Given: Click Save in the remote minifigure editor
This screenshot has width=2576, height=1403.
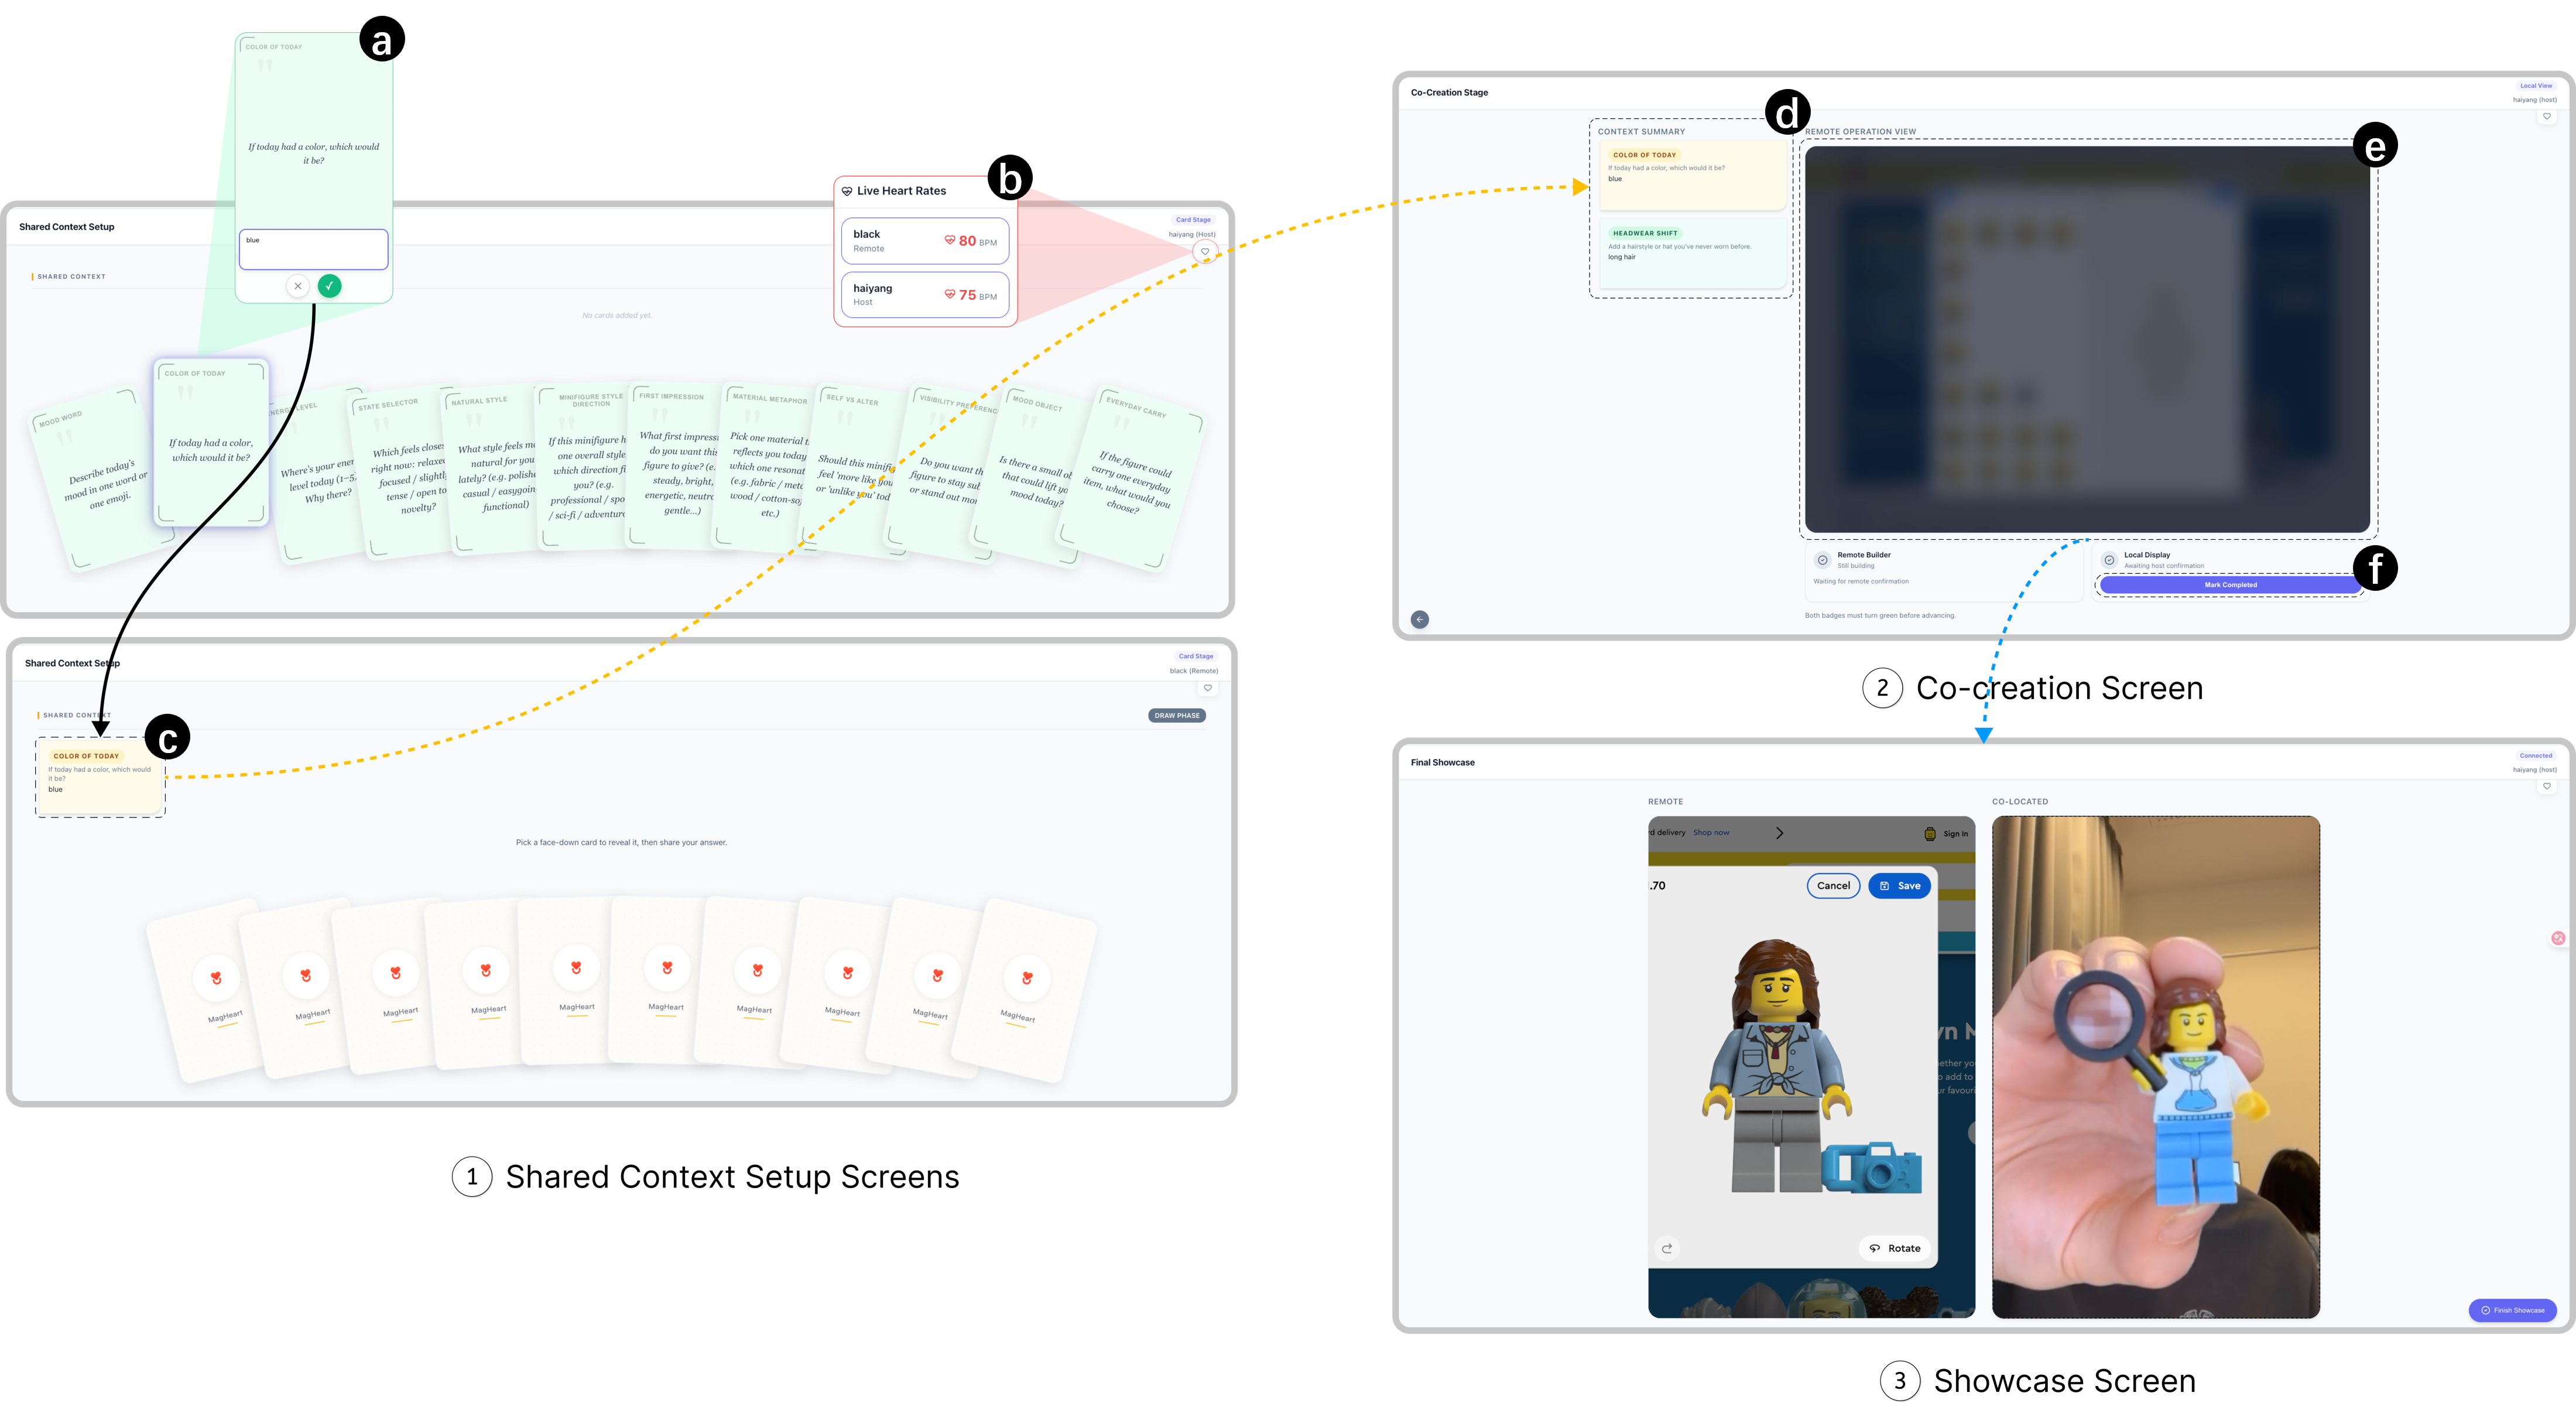Looking at the screenshot, I should (x=1899, y=886).
